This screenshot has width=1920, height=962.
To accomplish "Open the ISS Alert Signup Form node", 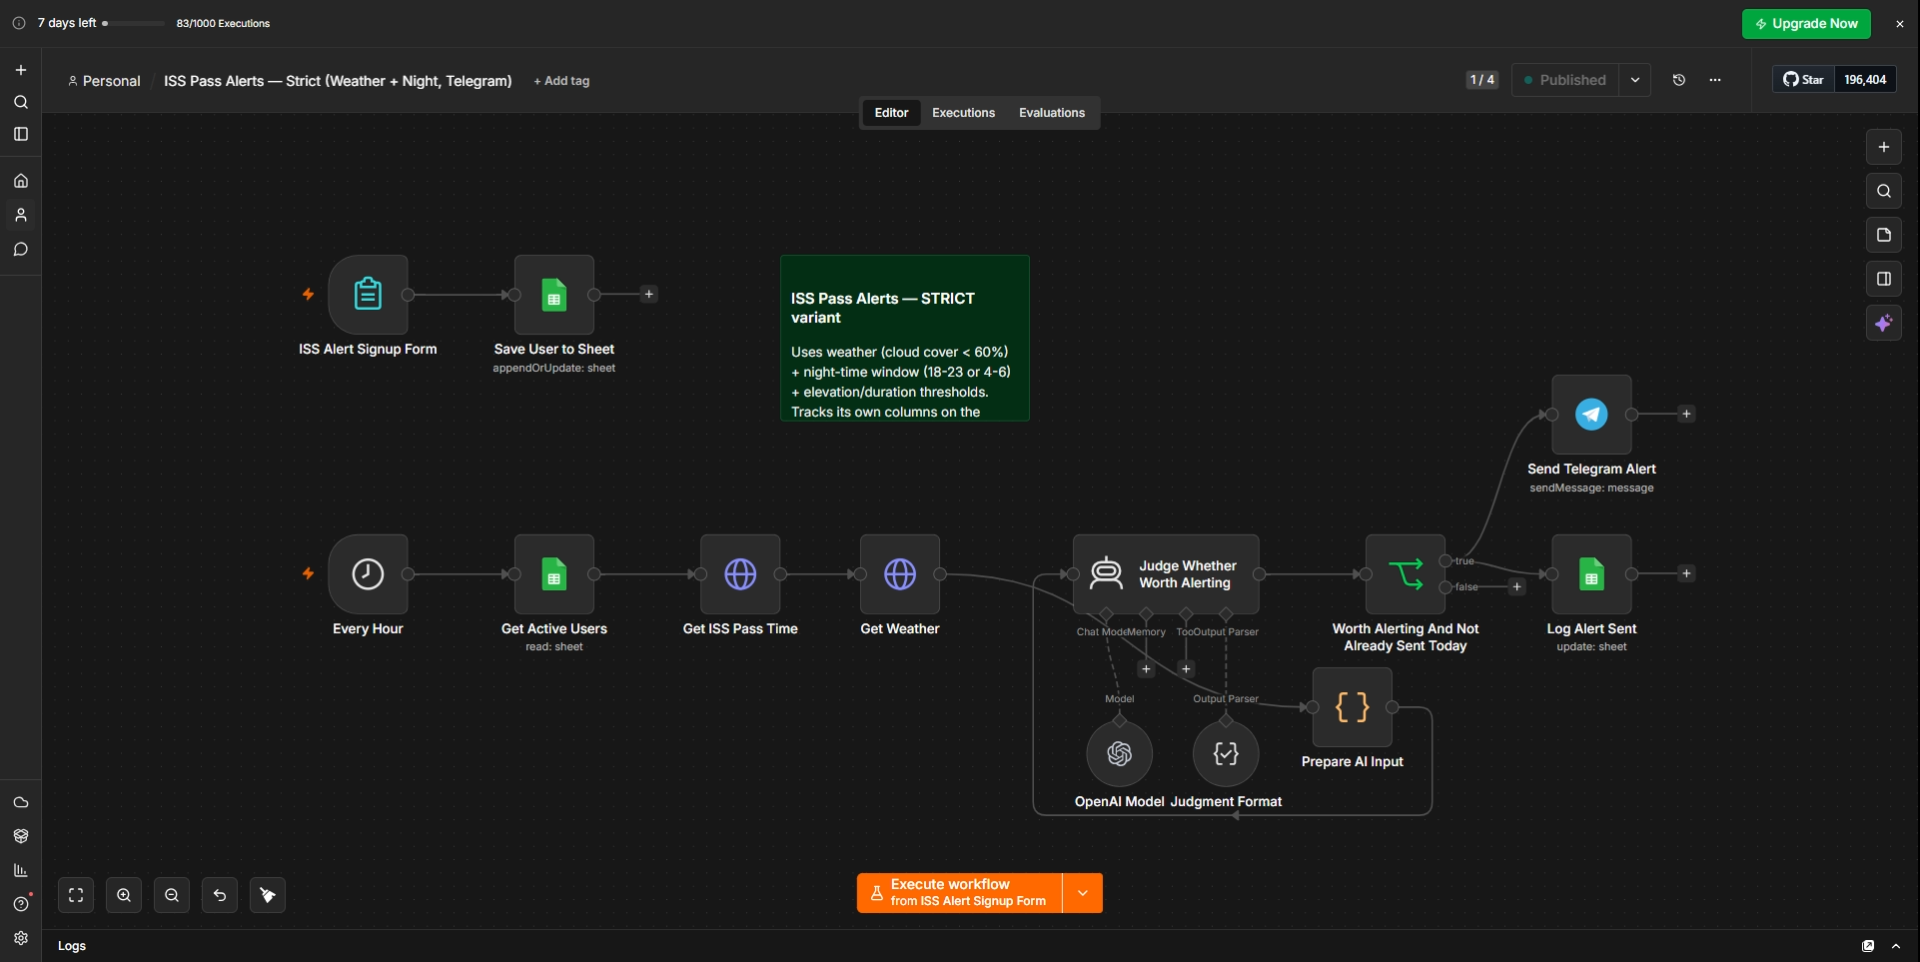I will click(x=368, y=294).
